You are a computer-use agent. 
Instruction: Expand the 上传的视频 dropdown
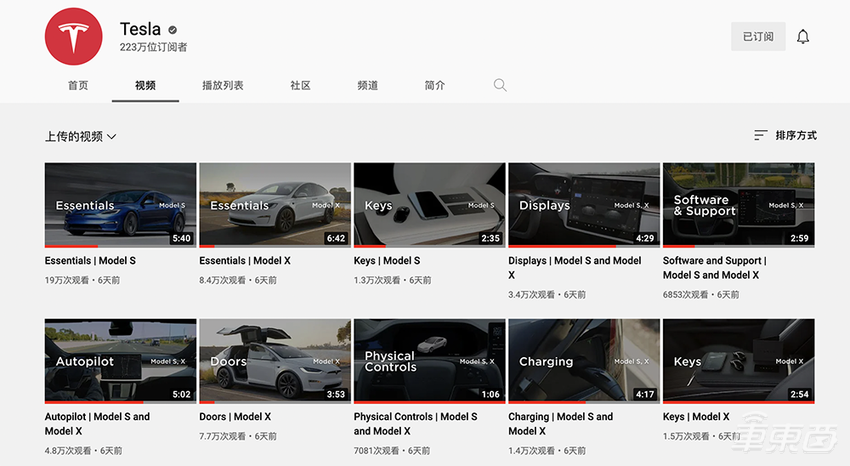pos(81,136)
